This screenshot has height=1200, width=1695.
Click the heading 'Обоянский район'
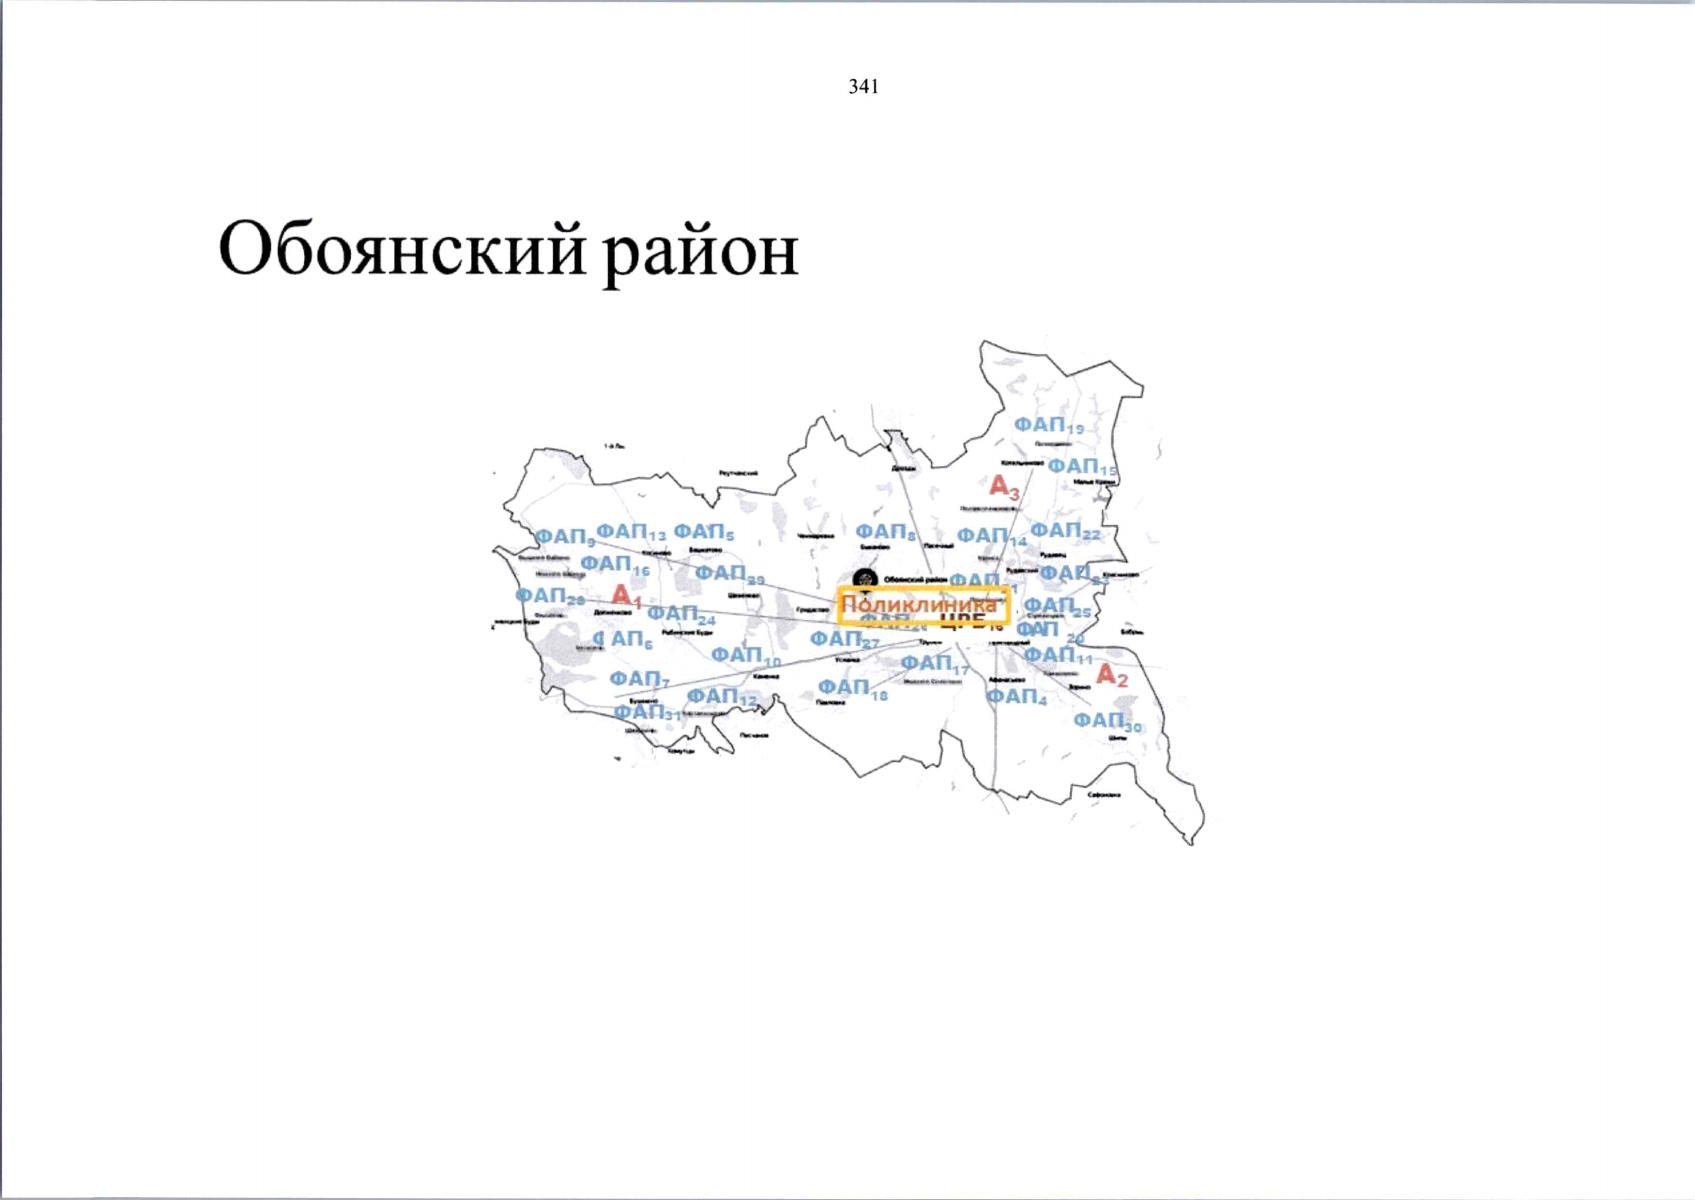tap(508, 250)
